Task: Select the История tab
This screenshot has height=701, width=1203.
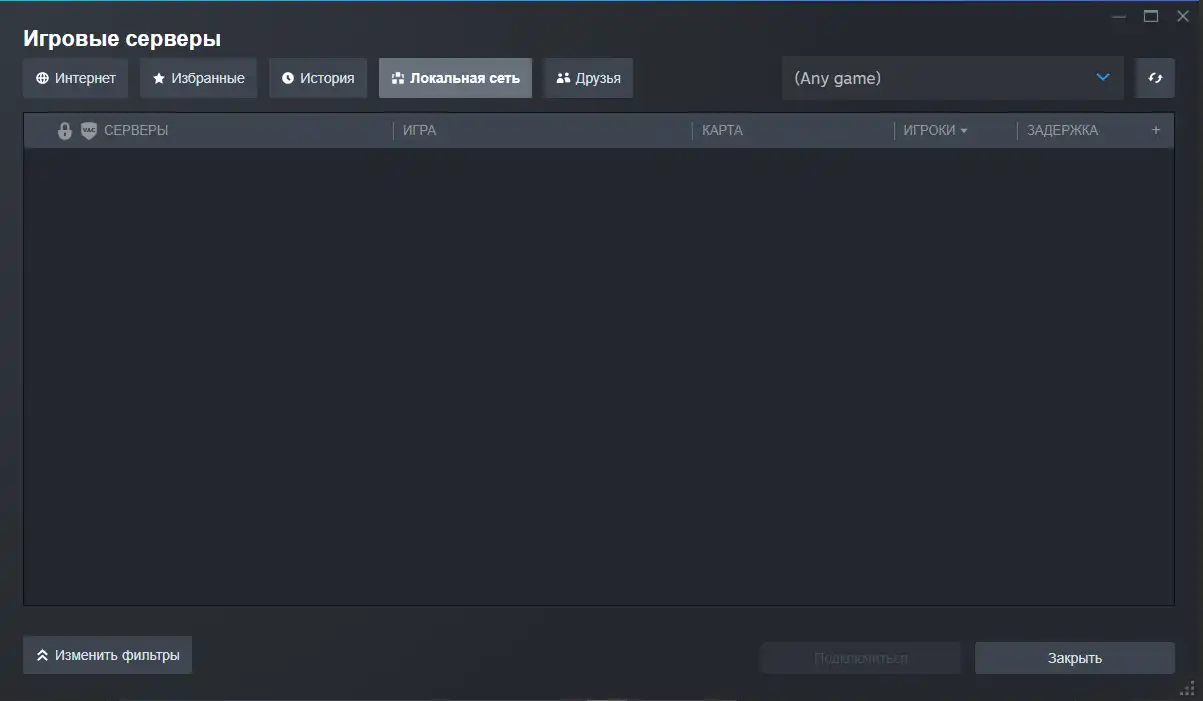Action: [318, 78]
